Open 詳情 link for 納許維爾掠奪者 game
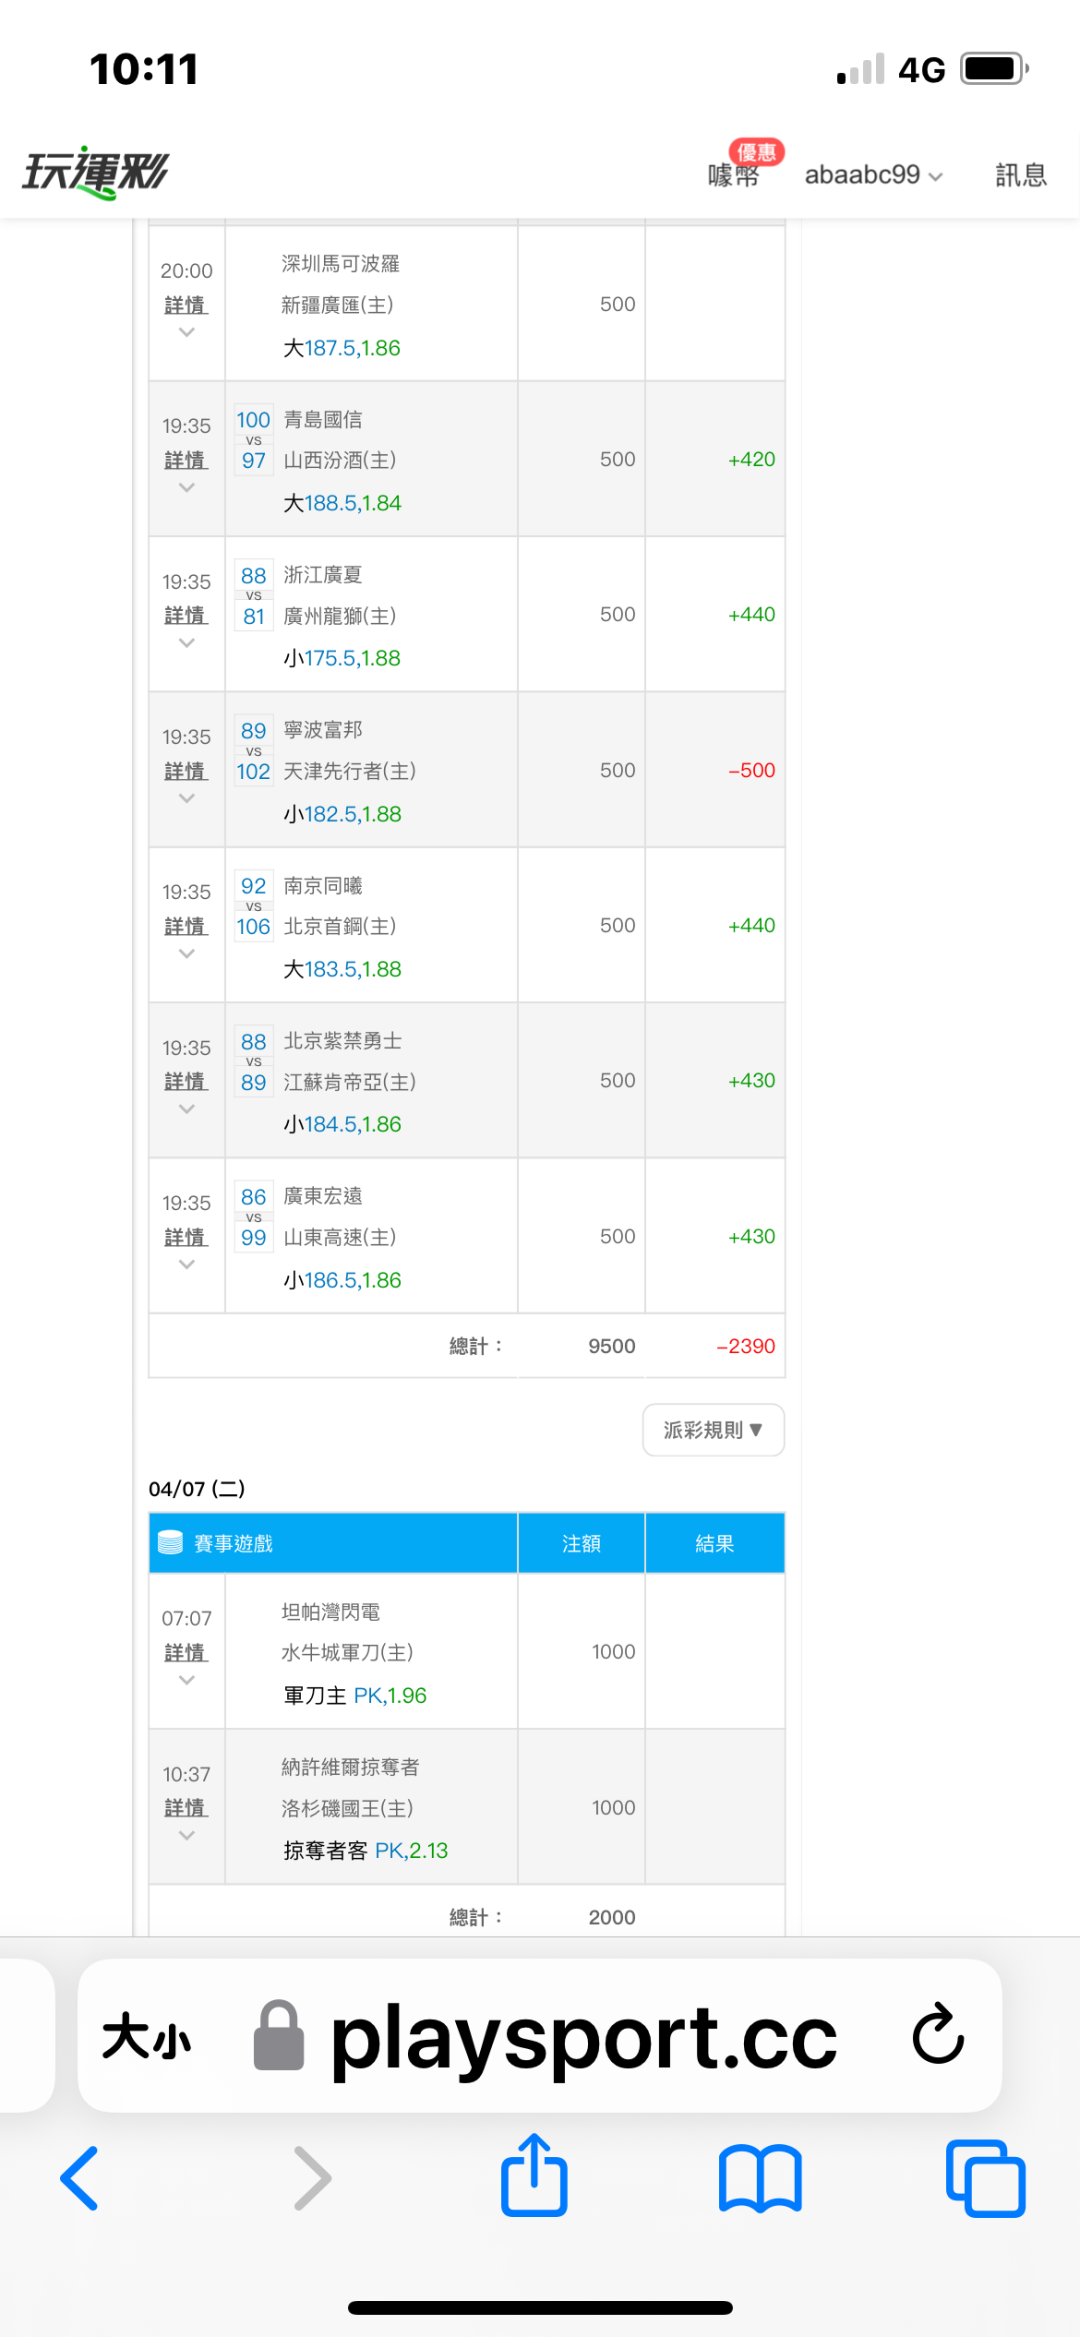The image size is (1080, 2337). tap(186, 1807)
